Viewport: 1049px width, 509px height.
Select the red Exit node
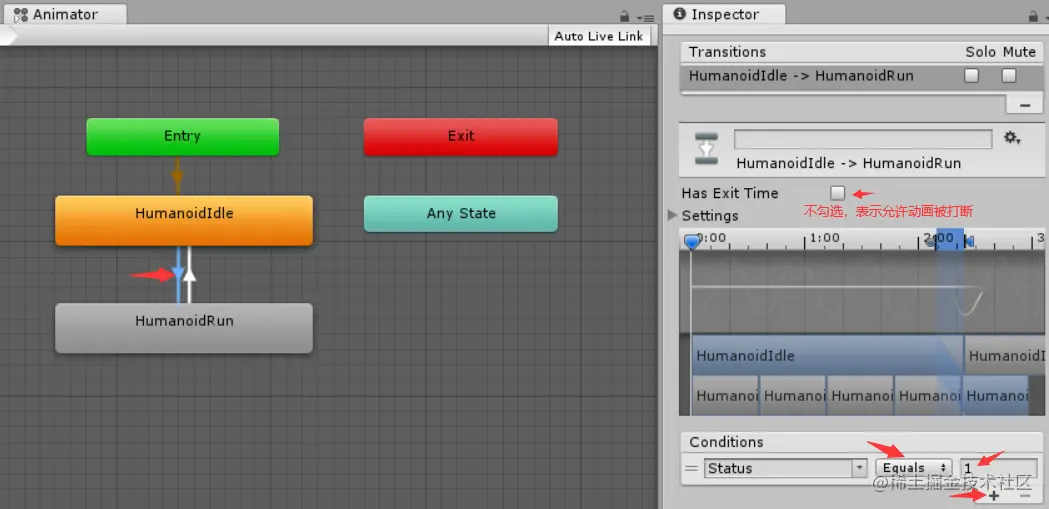click(460, 136)
